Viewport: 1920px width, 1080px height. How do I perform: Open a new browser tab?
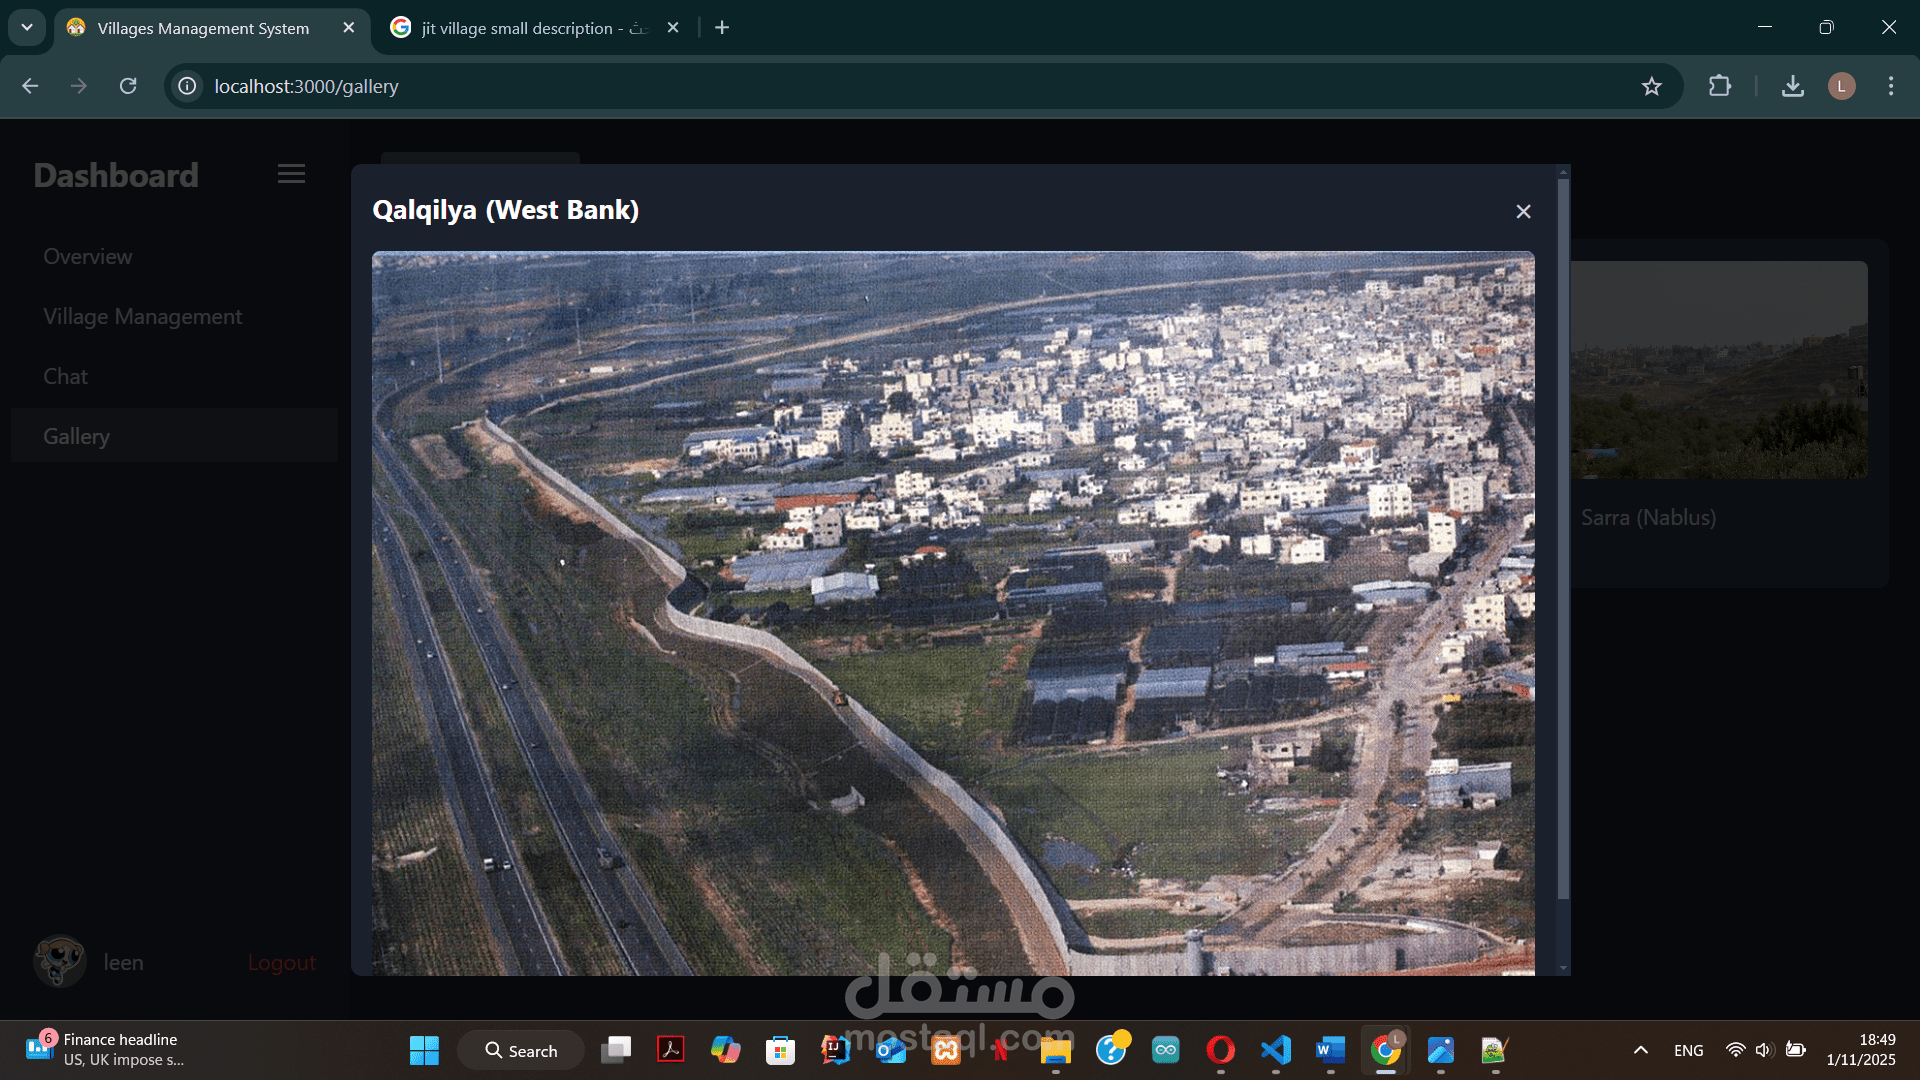[x=722, y=27]
